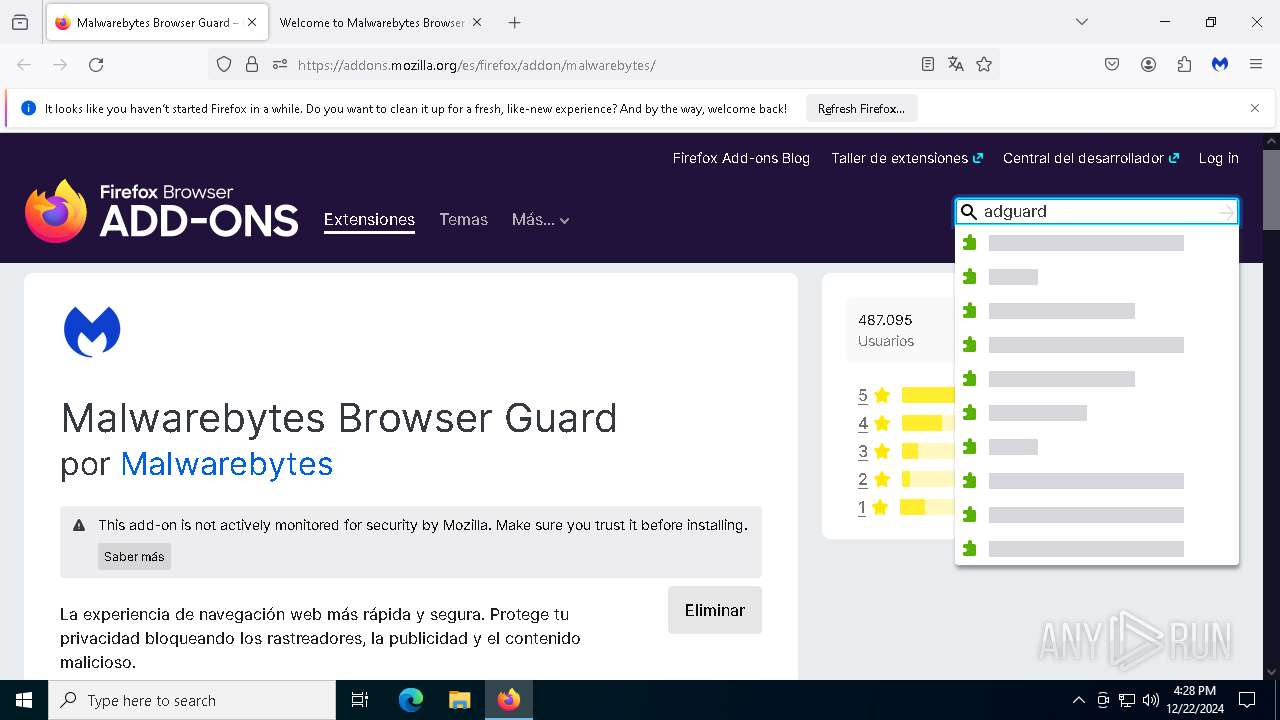Open File Explorer from the taskbar
Screen dimensions: 1280x720
pyautogui.click(x=459, y=700)
